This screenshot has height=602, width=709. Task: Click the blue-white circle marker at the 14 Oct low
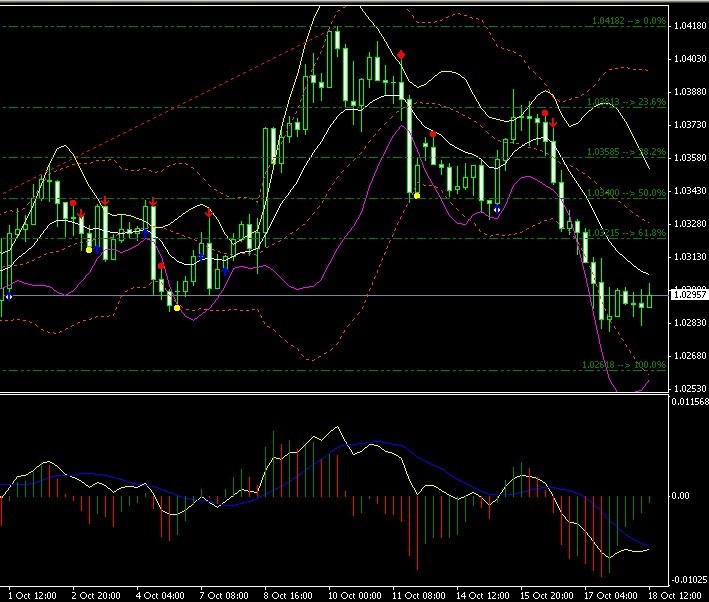click(x=496, y=209)
